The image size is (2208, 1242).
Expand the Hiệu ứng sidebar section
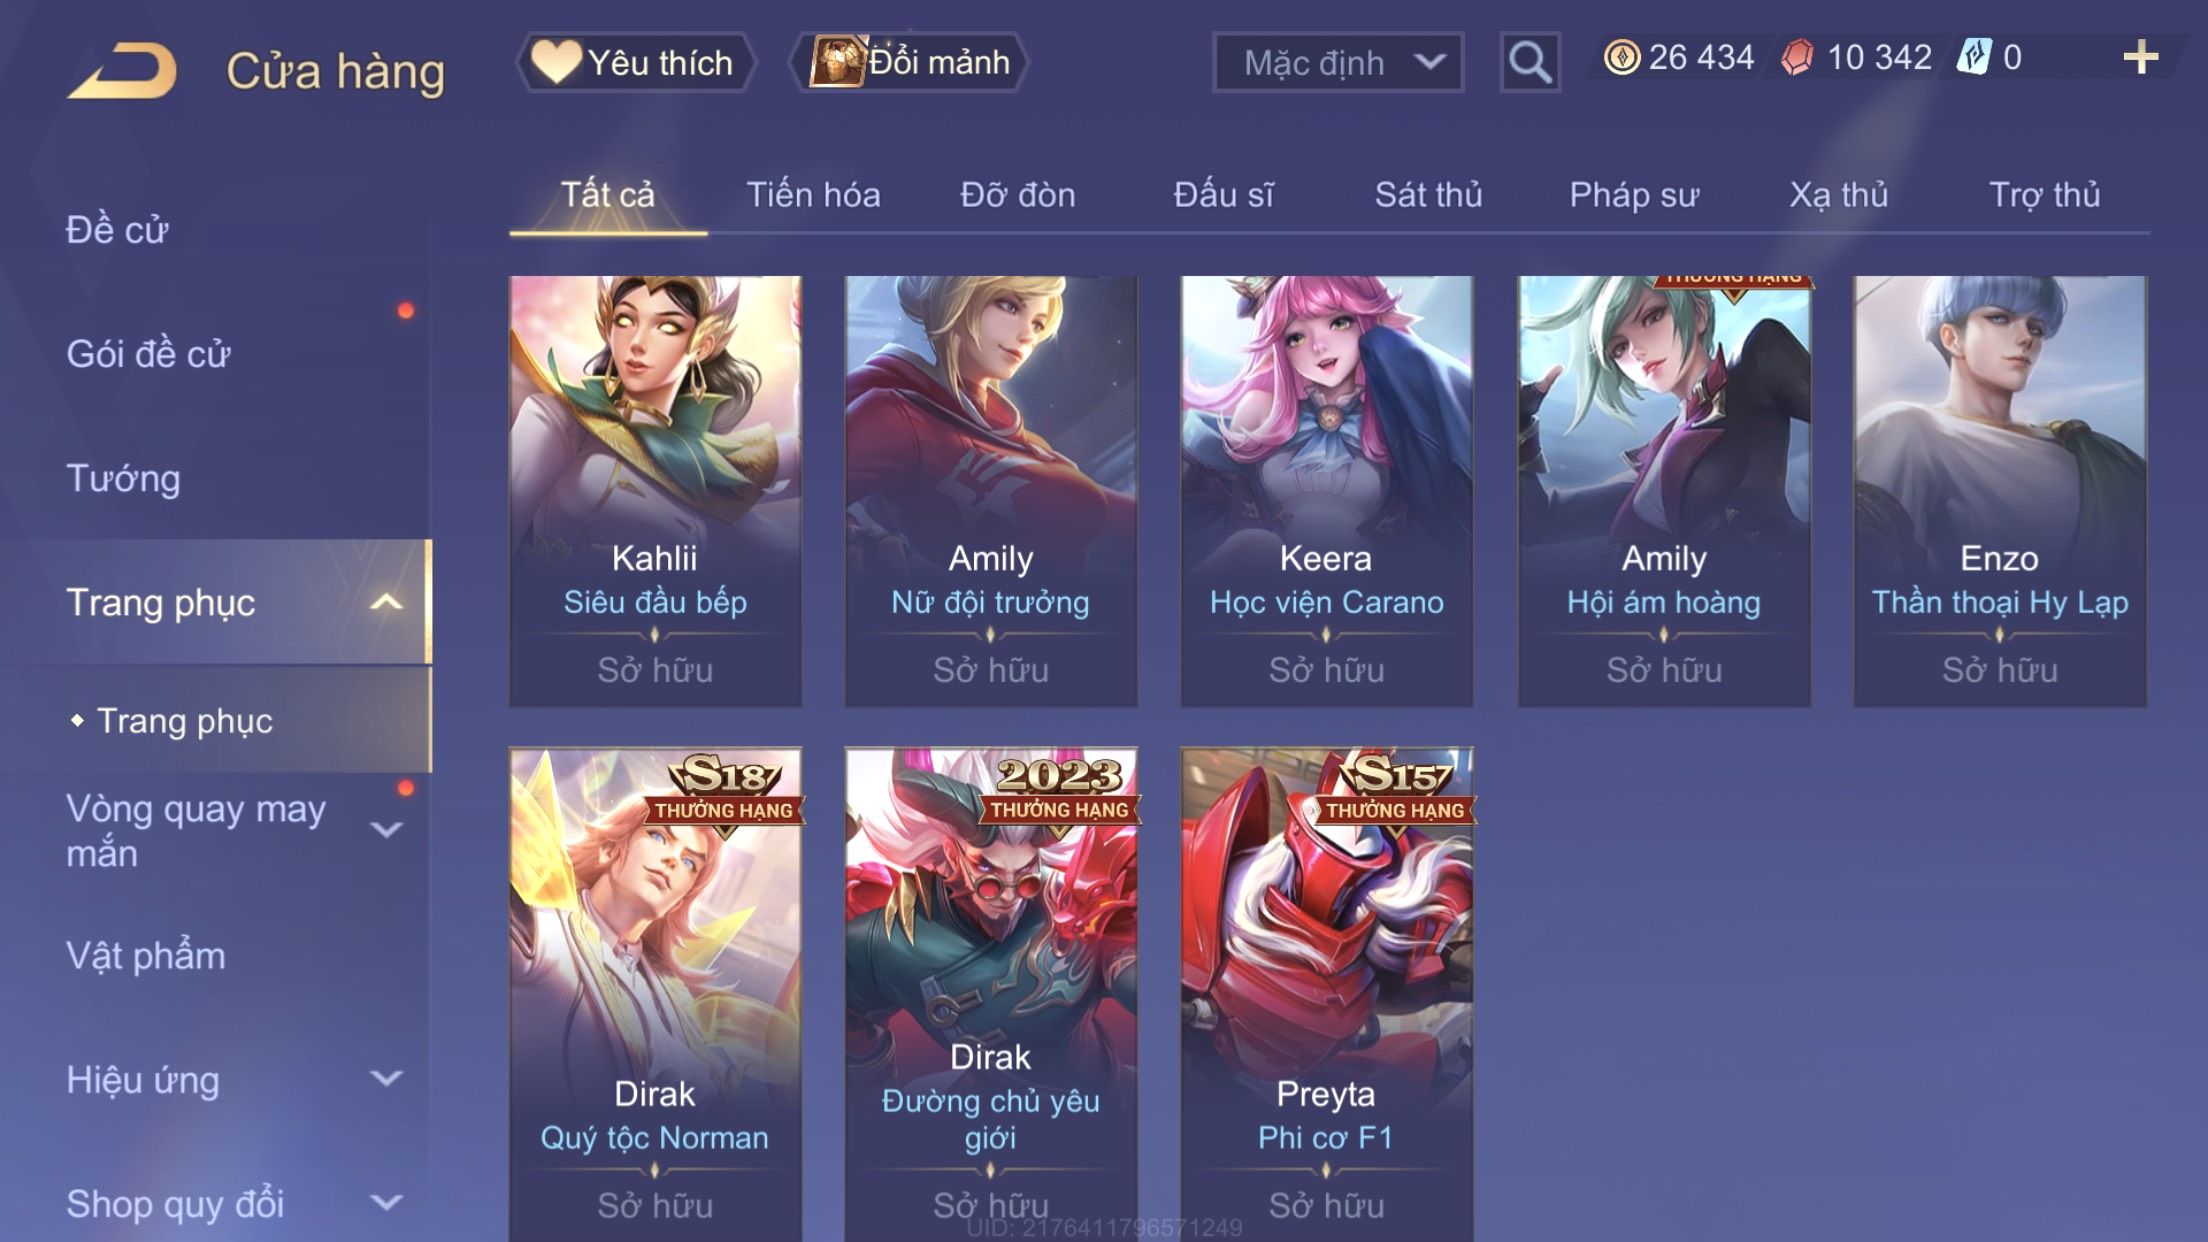386,1078
